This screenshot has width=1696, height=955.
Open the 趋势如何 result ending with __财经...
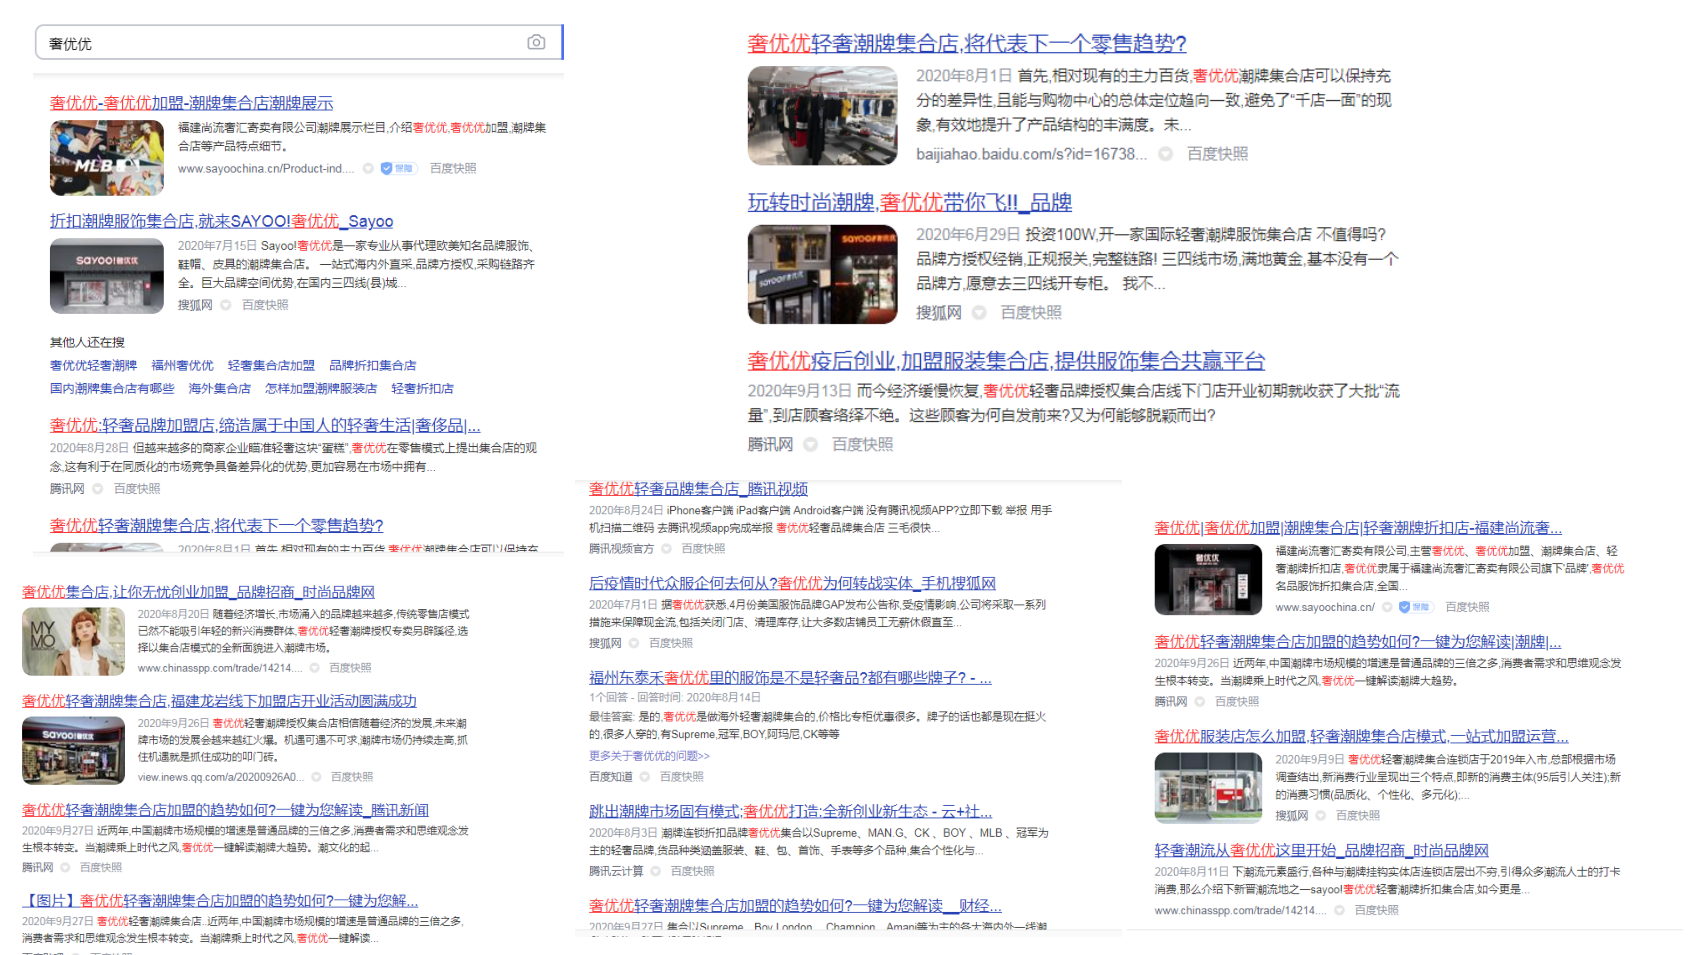coord(795,905)
